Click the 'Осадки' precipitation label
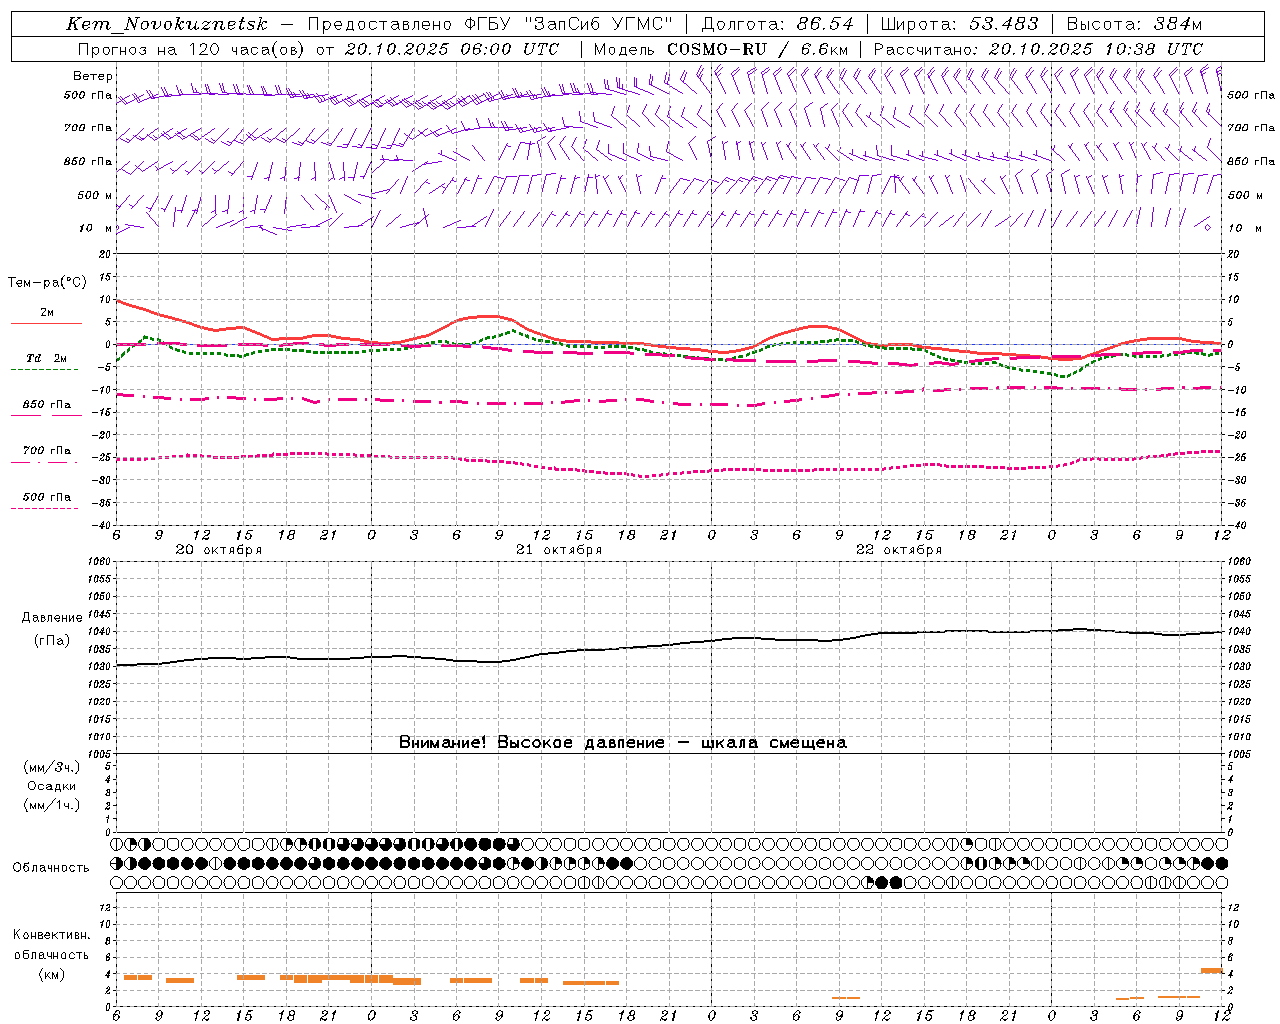The height and width of the screenshot is (1024, 1280). (x=52, y=786)
